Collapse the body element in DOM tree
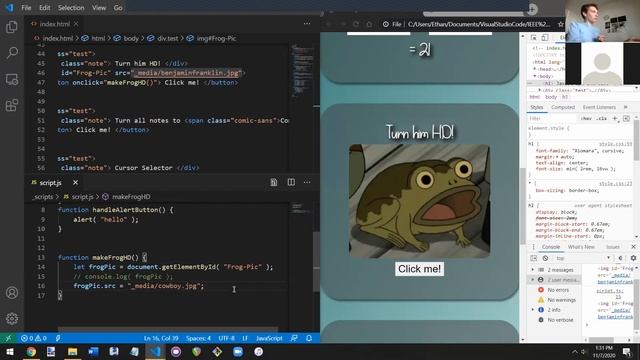640x360 pixels. click(x=535, y=76)
